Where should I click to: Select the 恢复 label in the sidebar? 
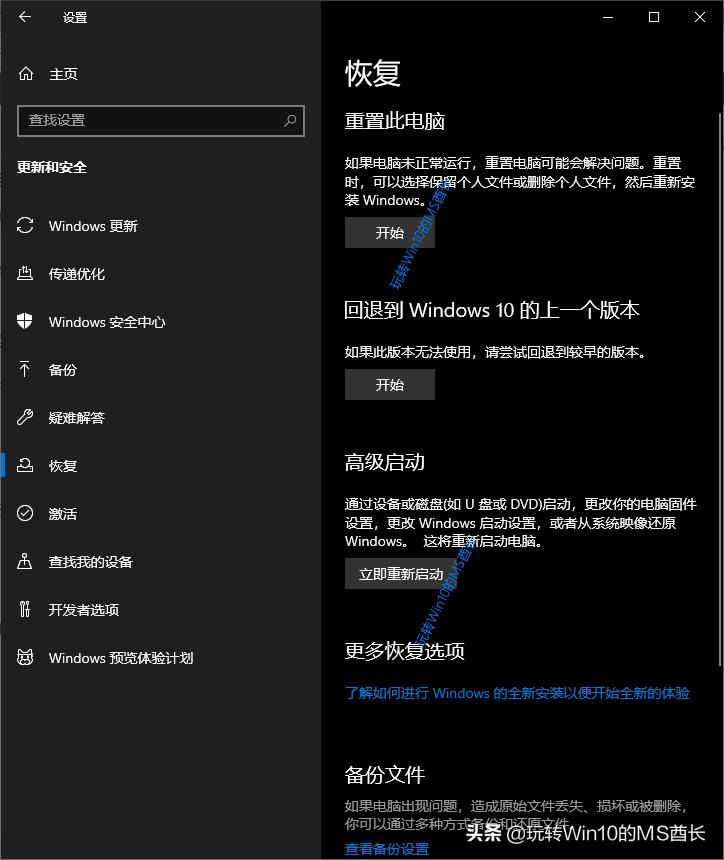pyautogui.click(x=63, y=466)
